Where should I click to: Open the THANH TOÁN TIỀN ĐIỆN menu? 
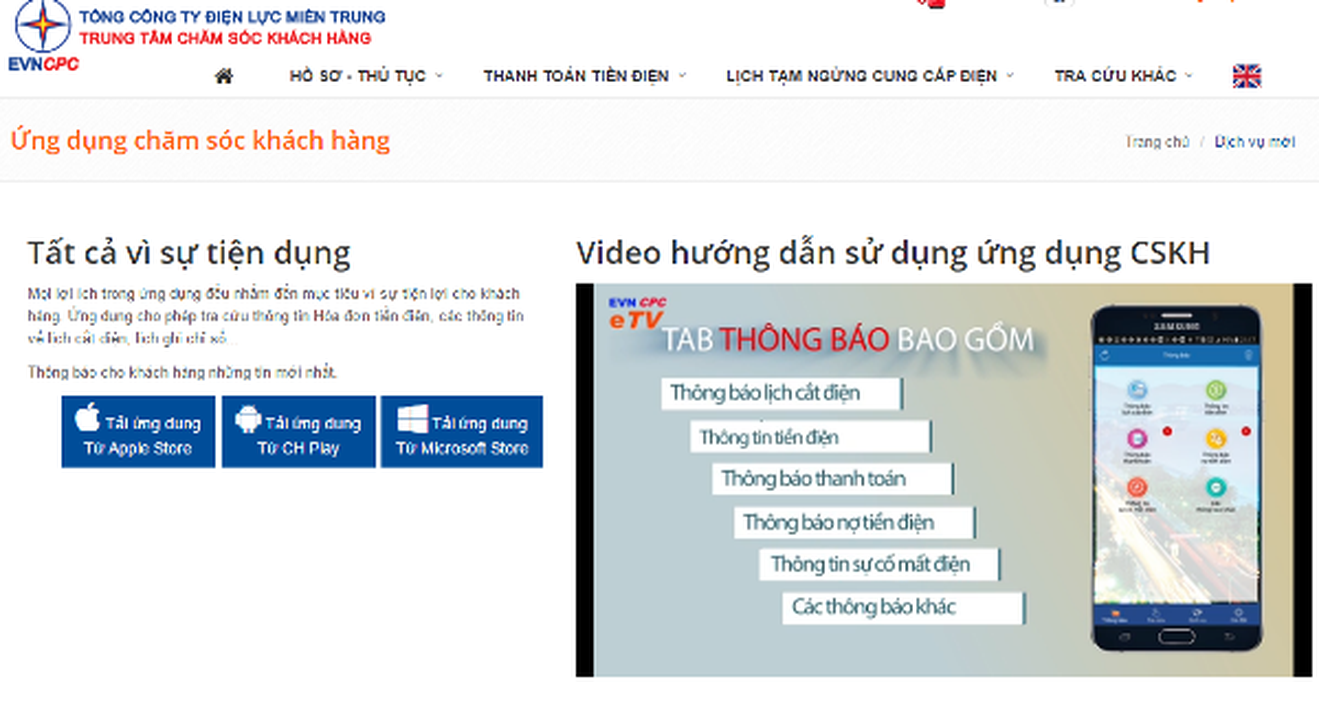[576, 76]
